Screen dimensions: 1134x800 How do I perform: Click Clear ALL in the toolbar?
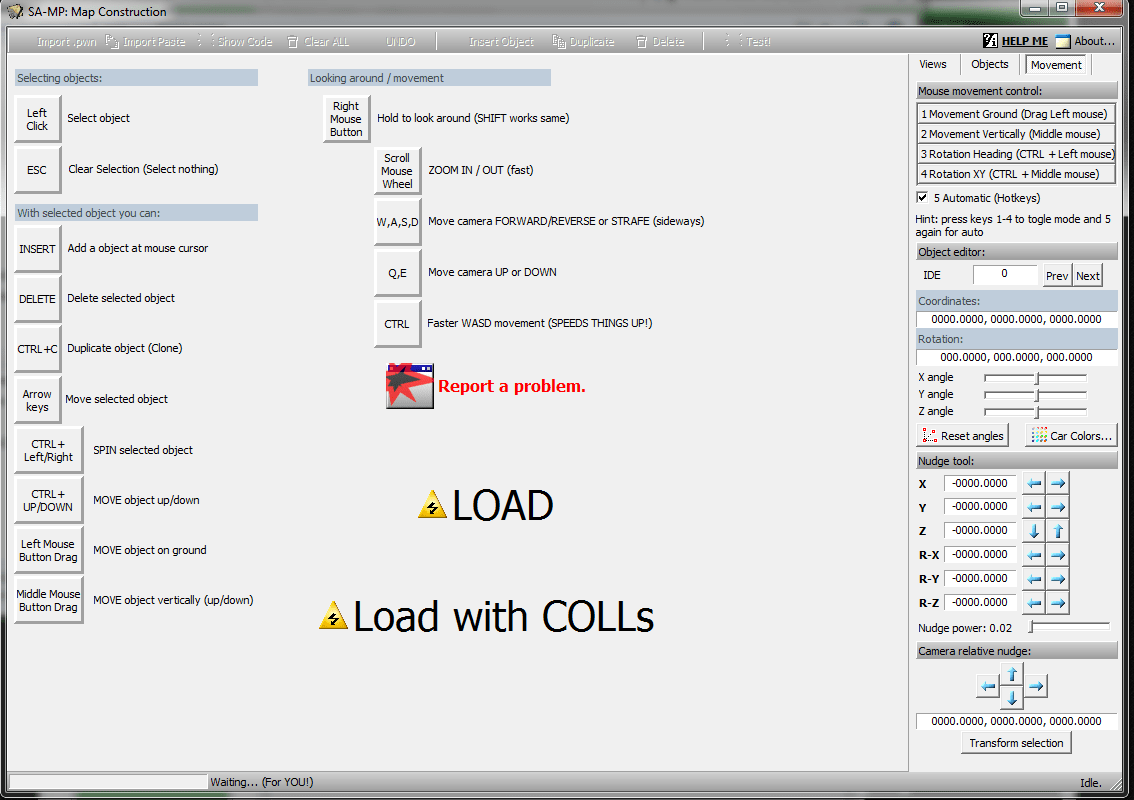[x=318, y=42]
